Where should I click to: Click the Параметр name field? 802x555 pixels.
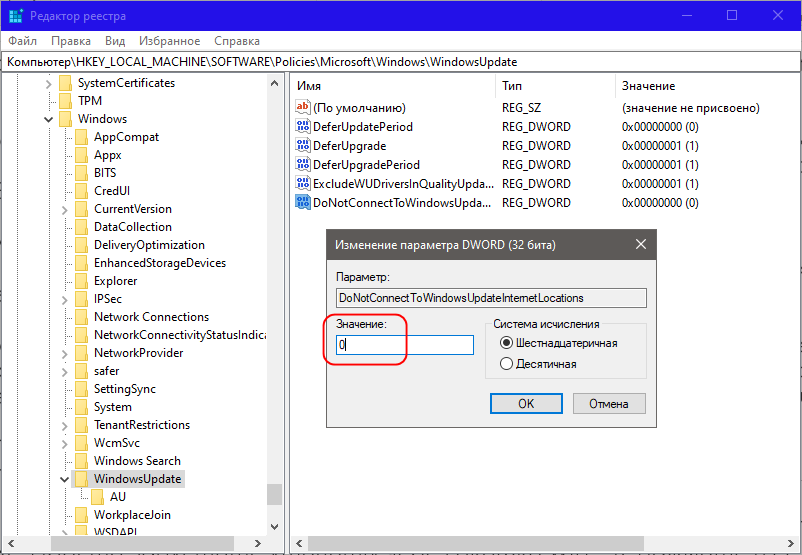point(491,298)
